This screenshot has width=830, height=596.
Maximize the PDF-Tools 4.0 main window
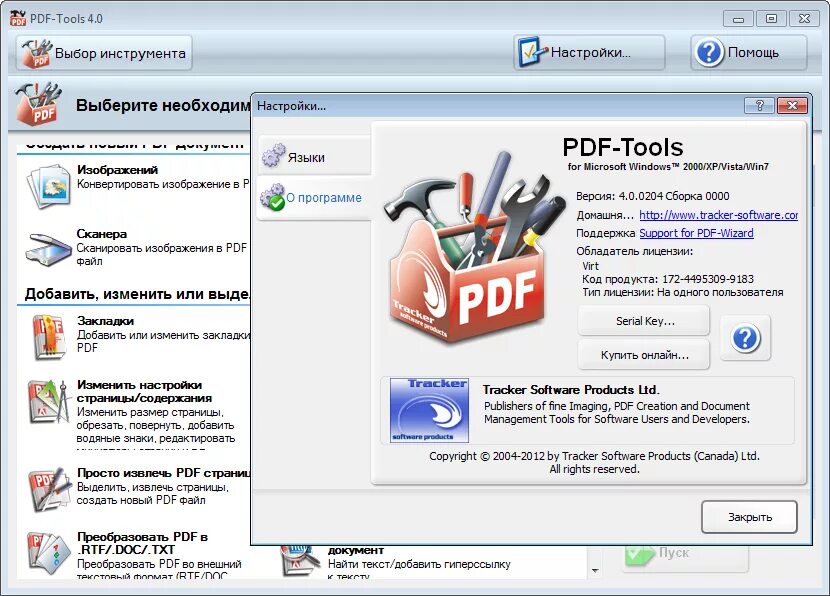coord(771,19)
